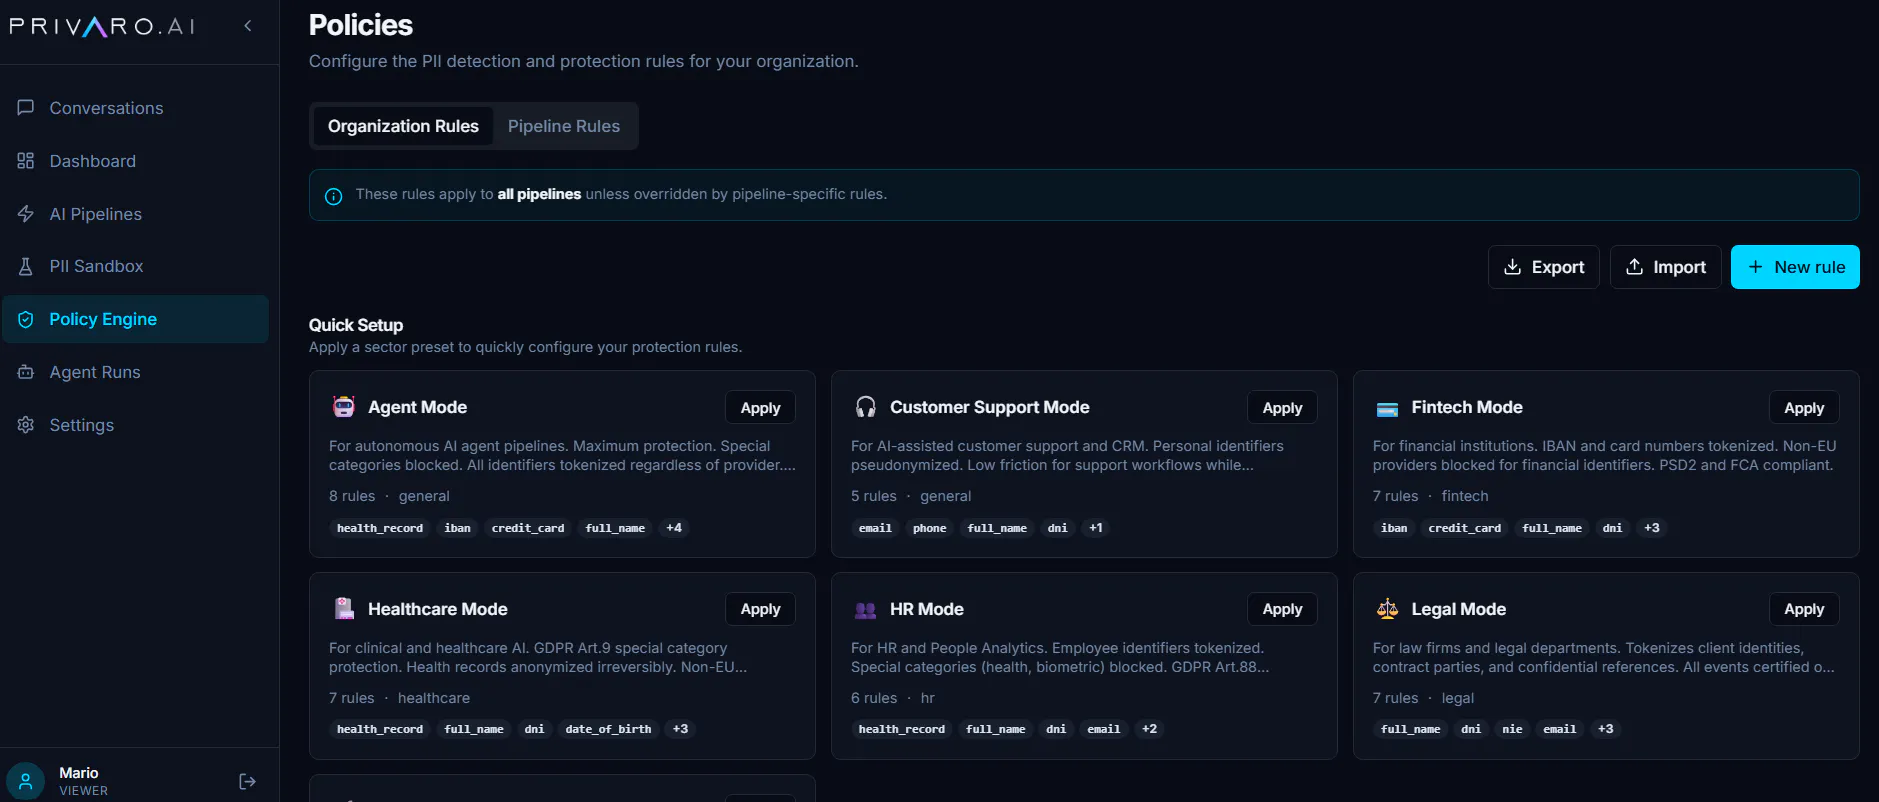Click the Conversations chat bubble icon
Screen dimensions: 1879x802
(x=26, y=108)
